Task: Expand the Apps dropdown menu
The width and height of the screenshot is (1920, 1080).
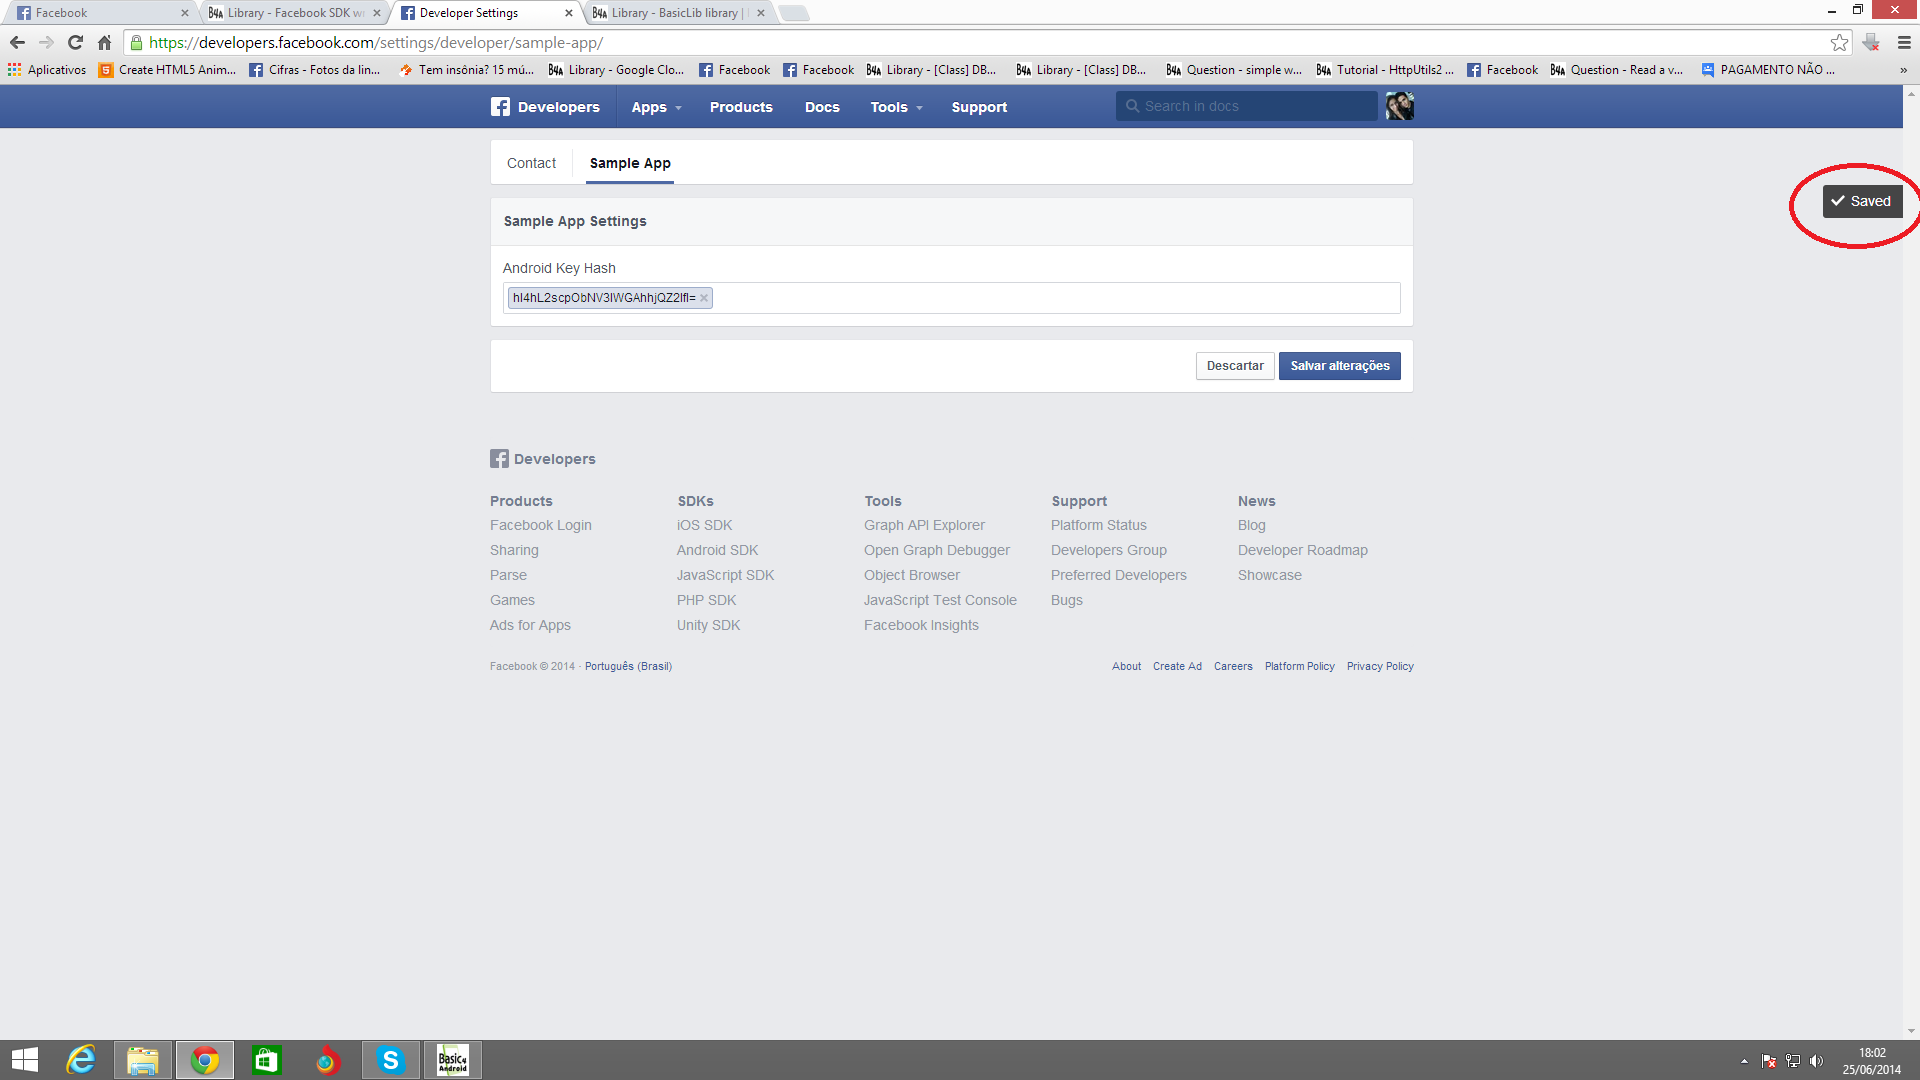Action: 656,107
